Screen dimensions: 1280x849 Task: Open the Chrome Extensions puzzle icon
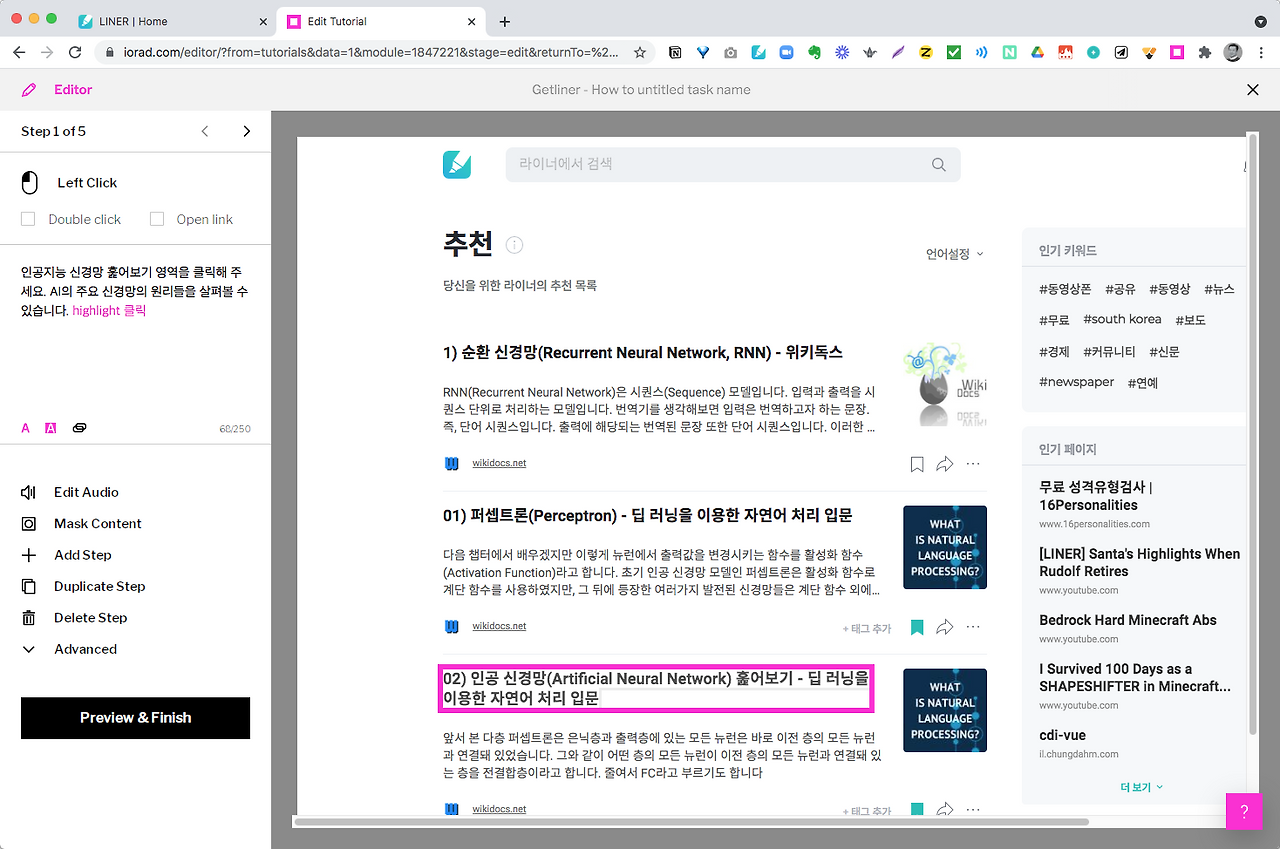coord(1205,52)
